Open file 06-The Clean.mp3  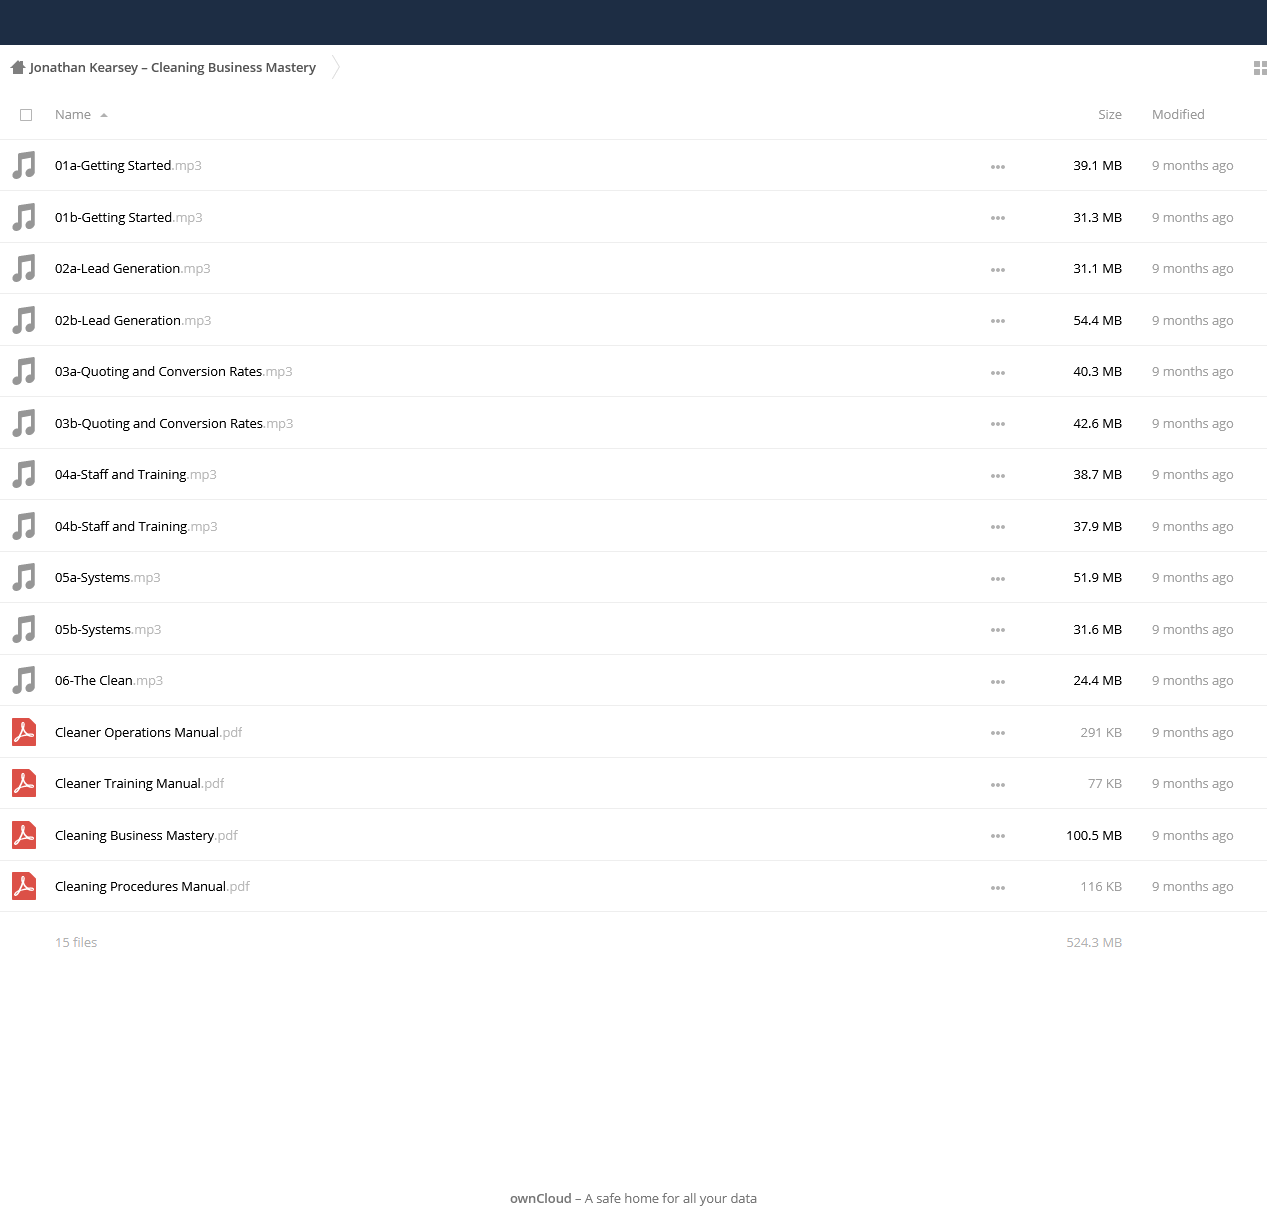point(109,681)
